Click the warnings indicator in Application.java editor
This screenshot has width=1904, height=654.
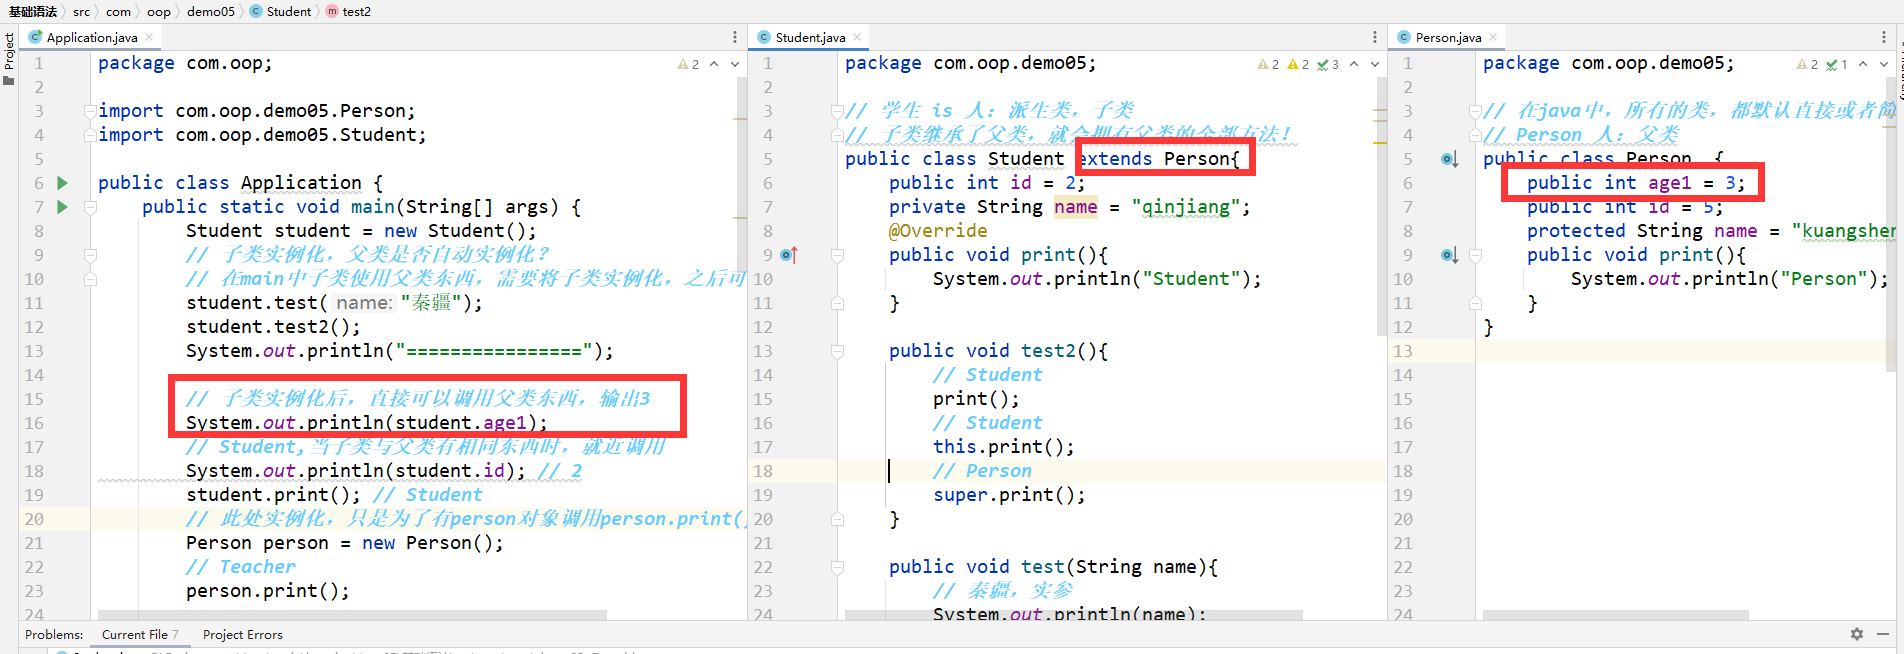pos(688,64)
